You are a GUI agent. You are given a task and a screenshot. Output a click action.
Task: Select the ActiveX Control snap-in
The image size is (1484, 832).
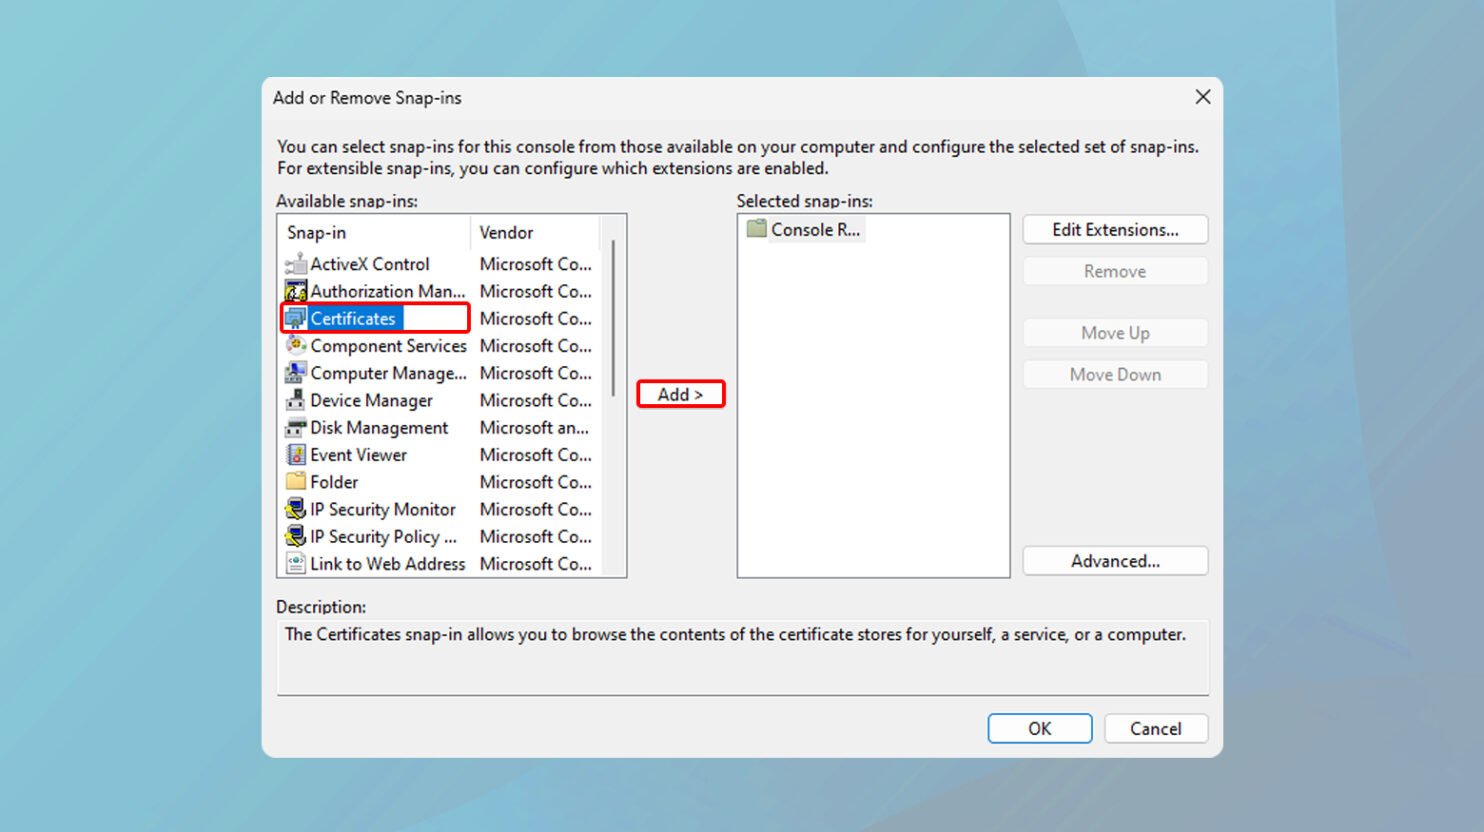tap(370, 264)
